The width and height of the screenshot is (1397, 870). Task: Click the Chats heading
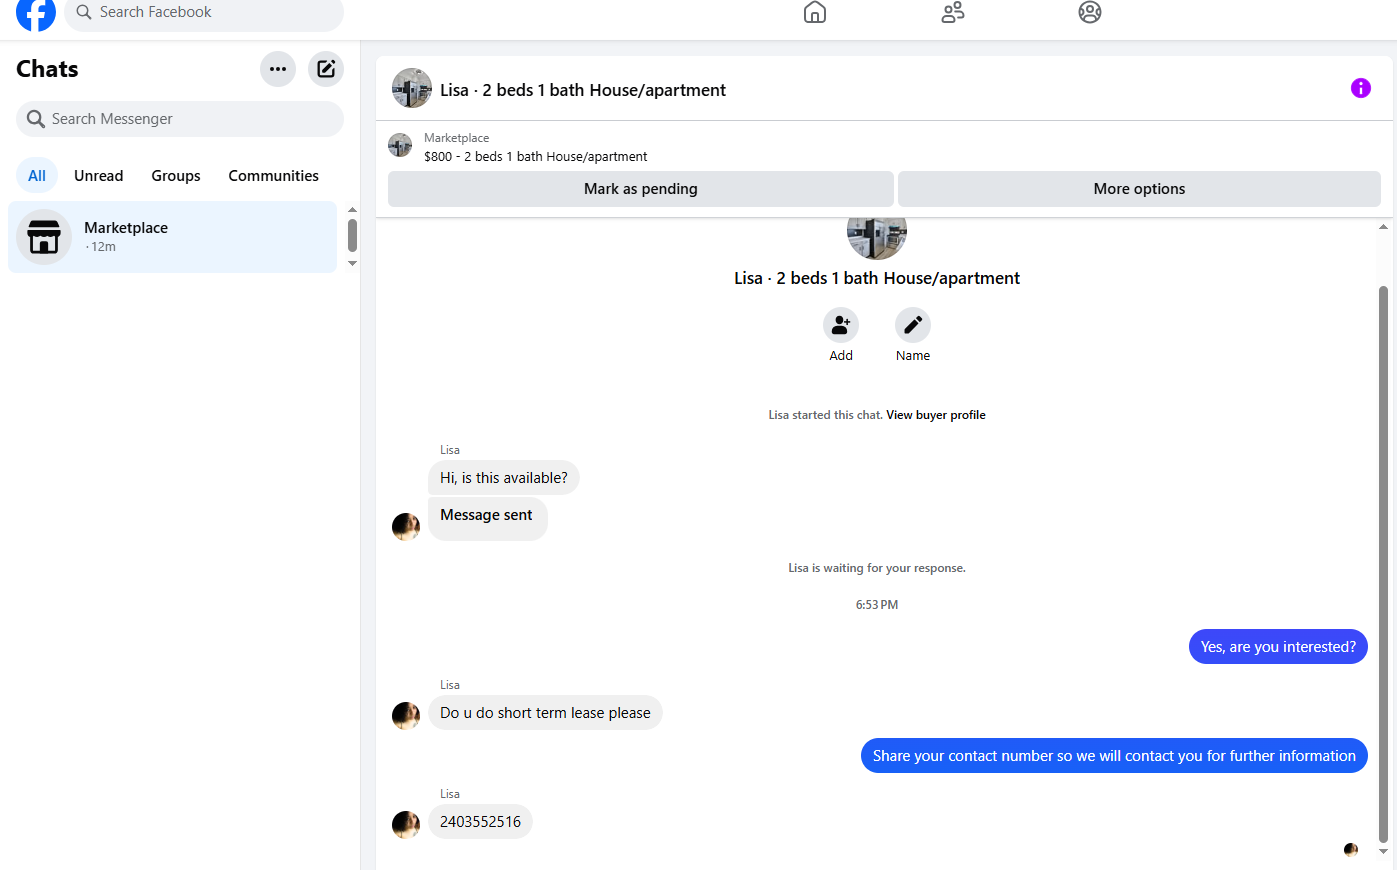pyautogui.click(x=47, y=69)
